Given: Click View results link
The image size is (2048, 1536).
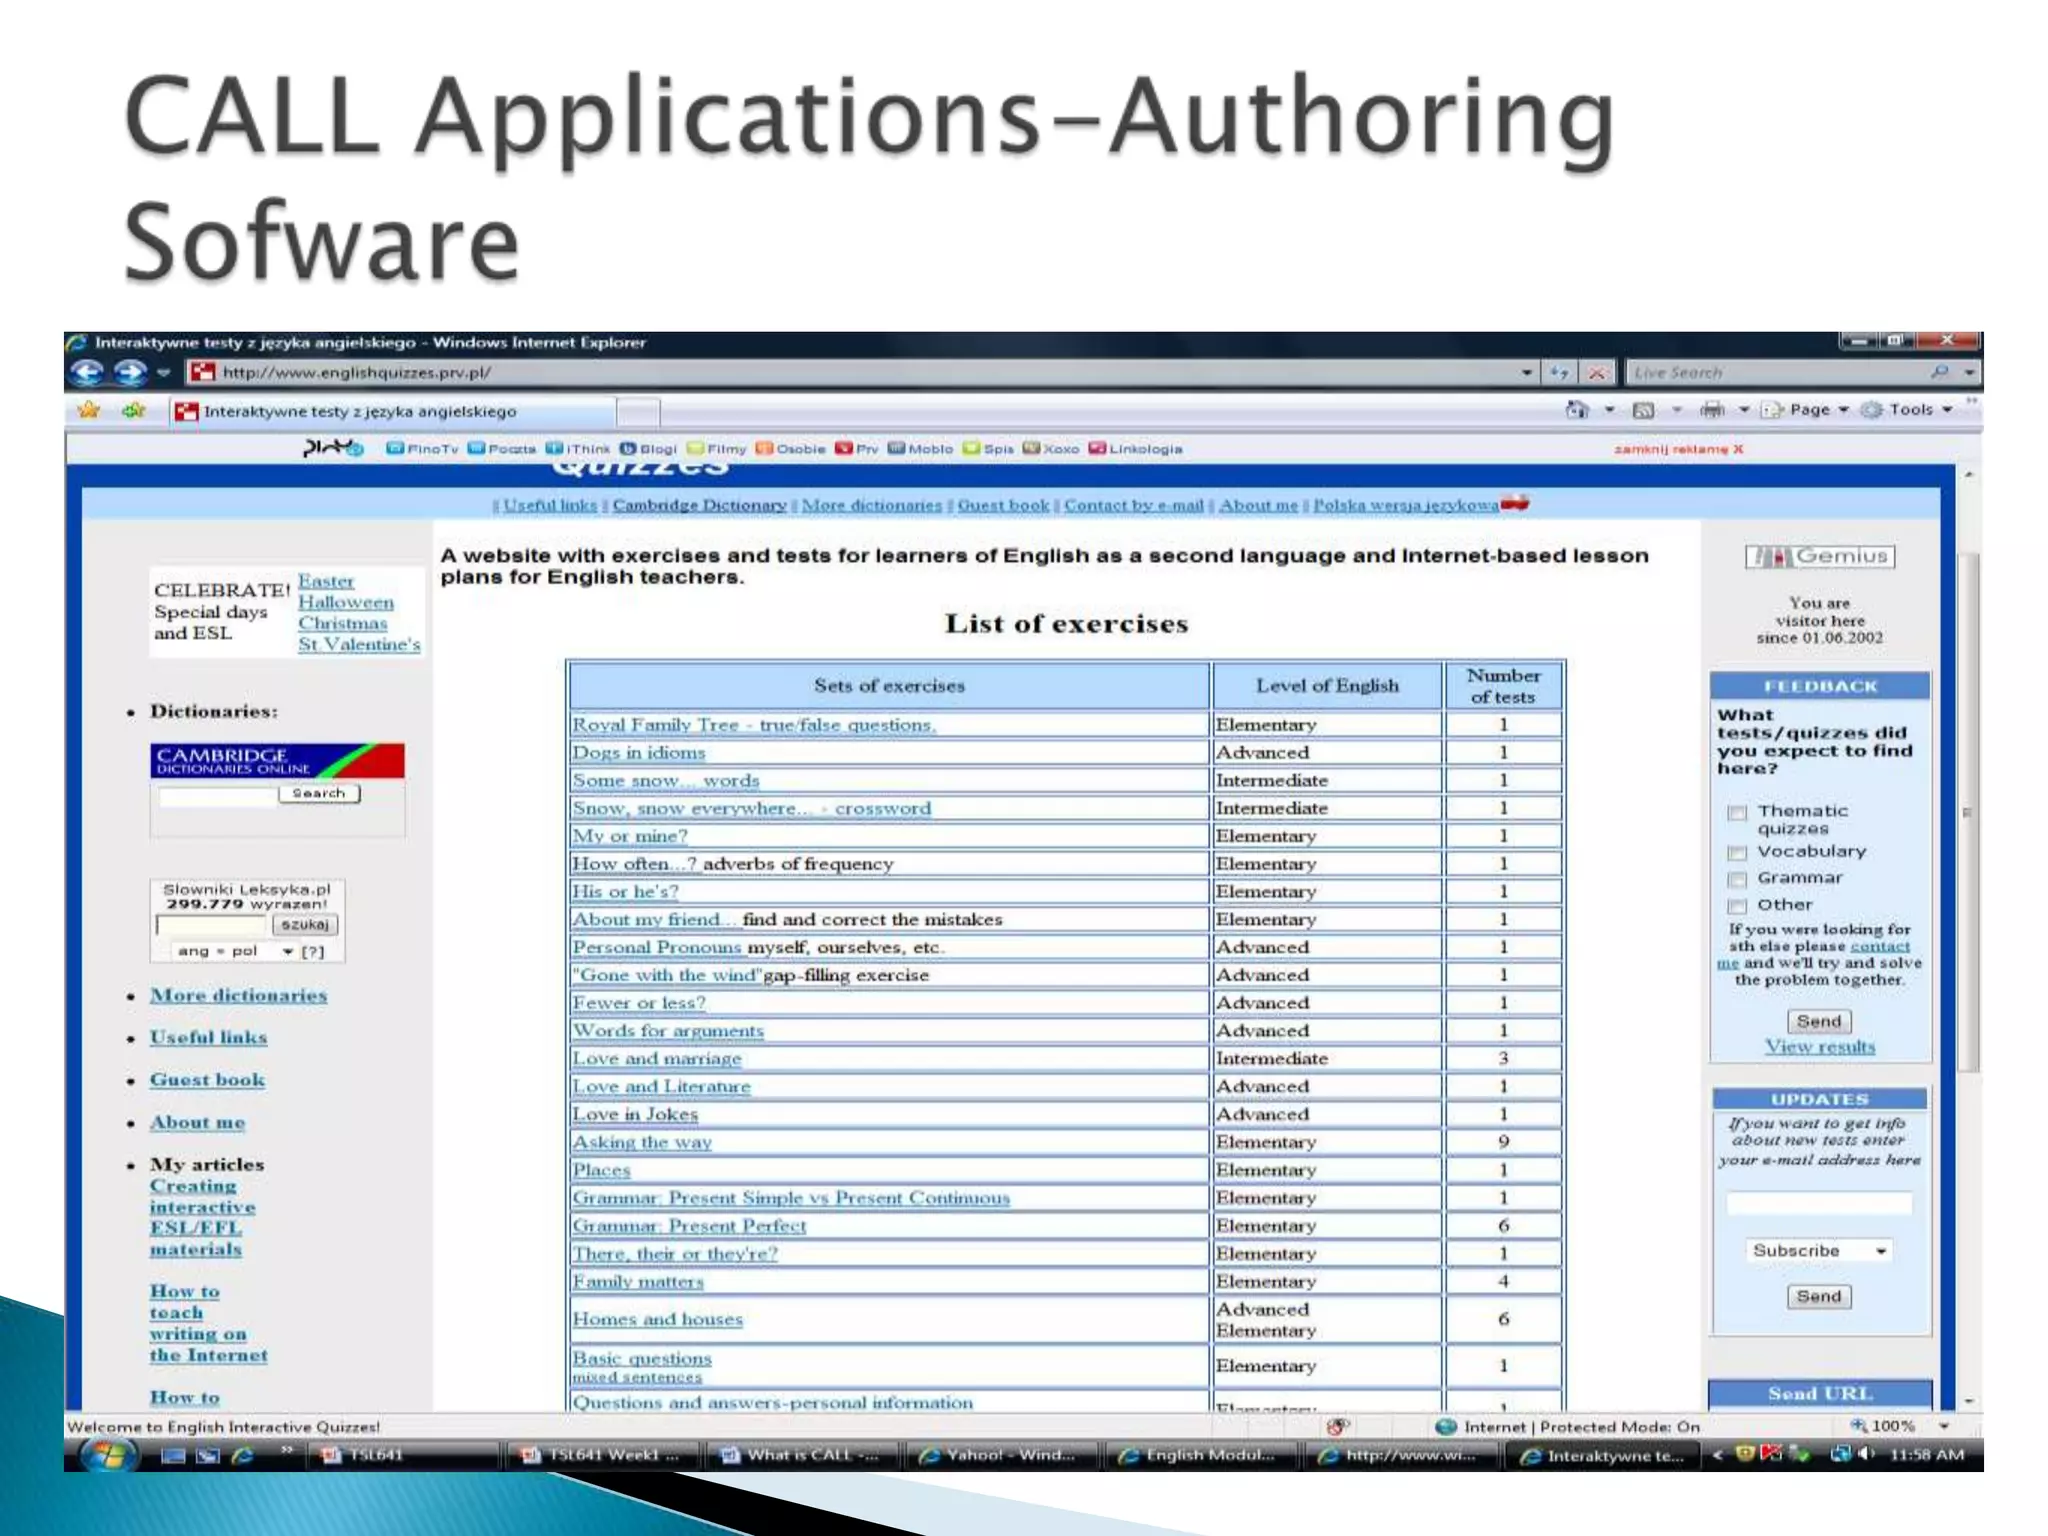Looking at the screenshot, I should [x=1820, y=1047].
